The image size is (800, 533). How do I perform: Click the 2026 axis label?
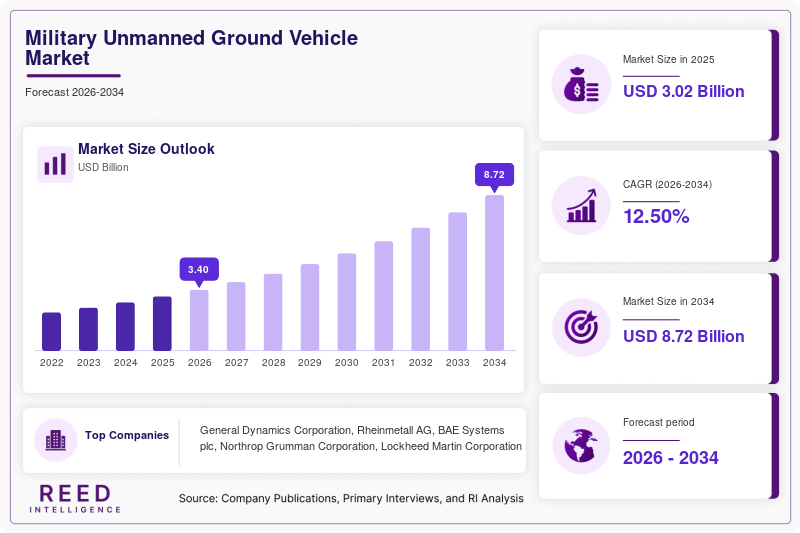pyautogui.click(x=199, y=363)
